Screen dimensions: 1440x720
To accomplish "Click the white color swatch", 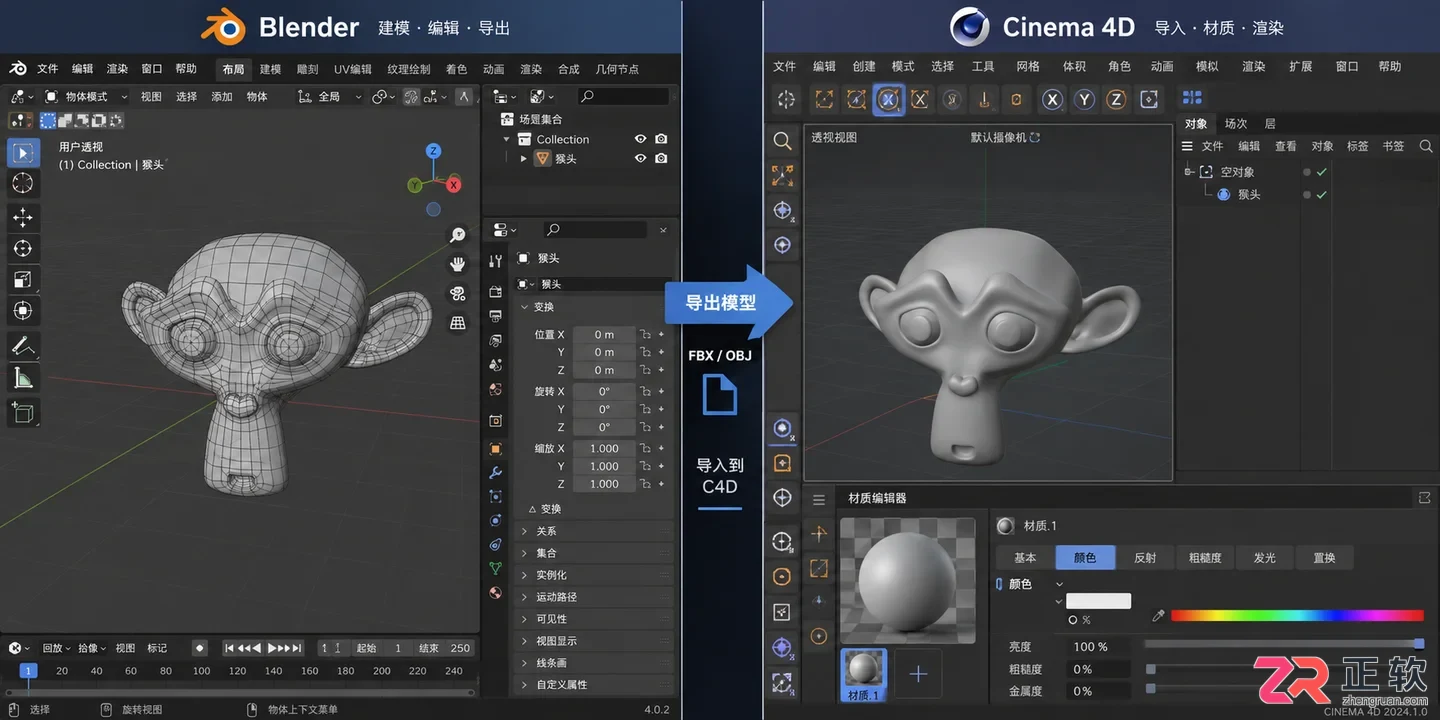I will pos(1098,601).
